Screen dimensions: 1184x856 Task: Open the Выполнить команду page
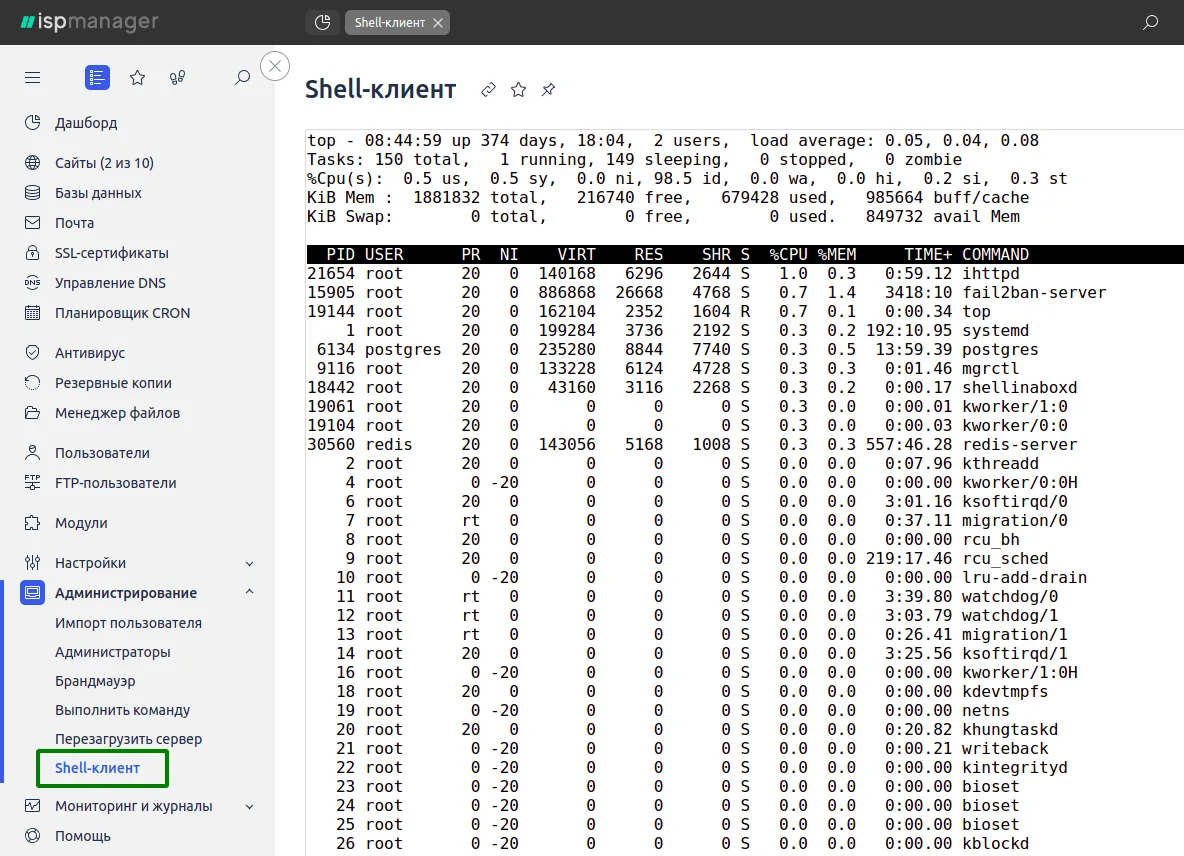click(x=121, y=709)
